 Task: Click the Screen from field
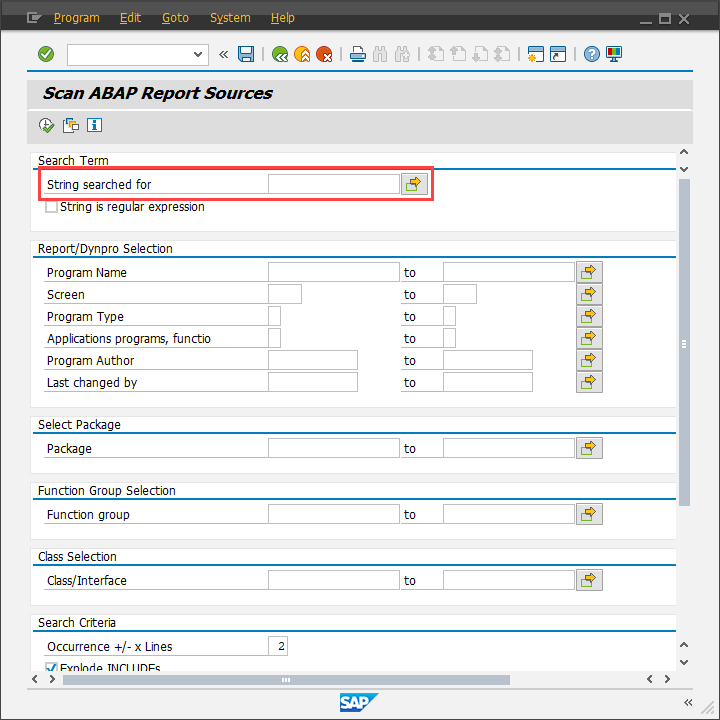tap(285, 294)
